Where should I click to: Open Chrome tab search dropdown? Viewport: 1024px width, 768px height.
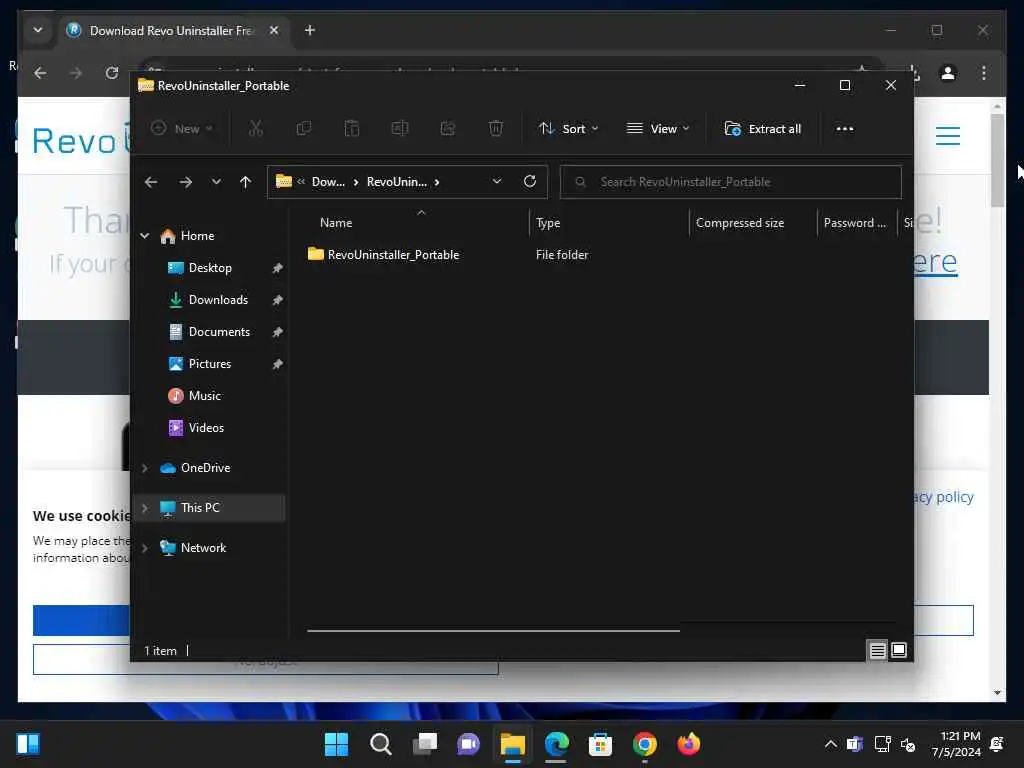[38, 30]
